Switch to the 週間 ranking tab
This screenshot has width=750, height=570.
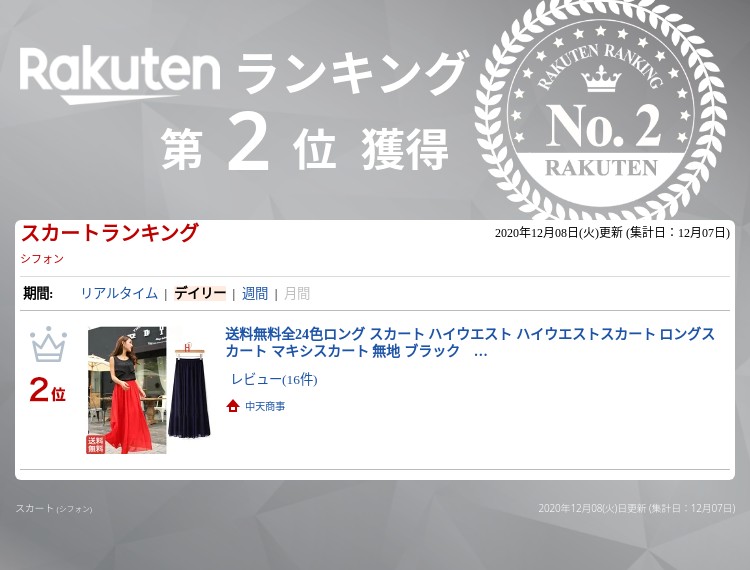[x=255, y=293]
